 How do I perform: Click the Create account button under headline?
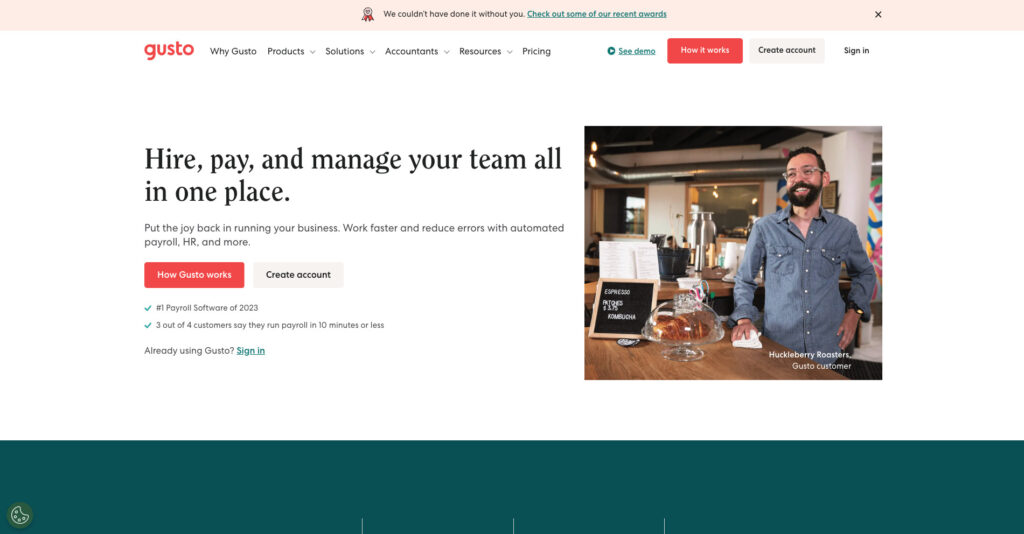tap(298, 275)
